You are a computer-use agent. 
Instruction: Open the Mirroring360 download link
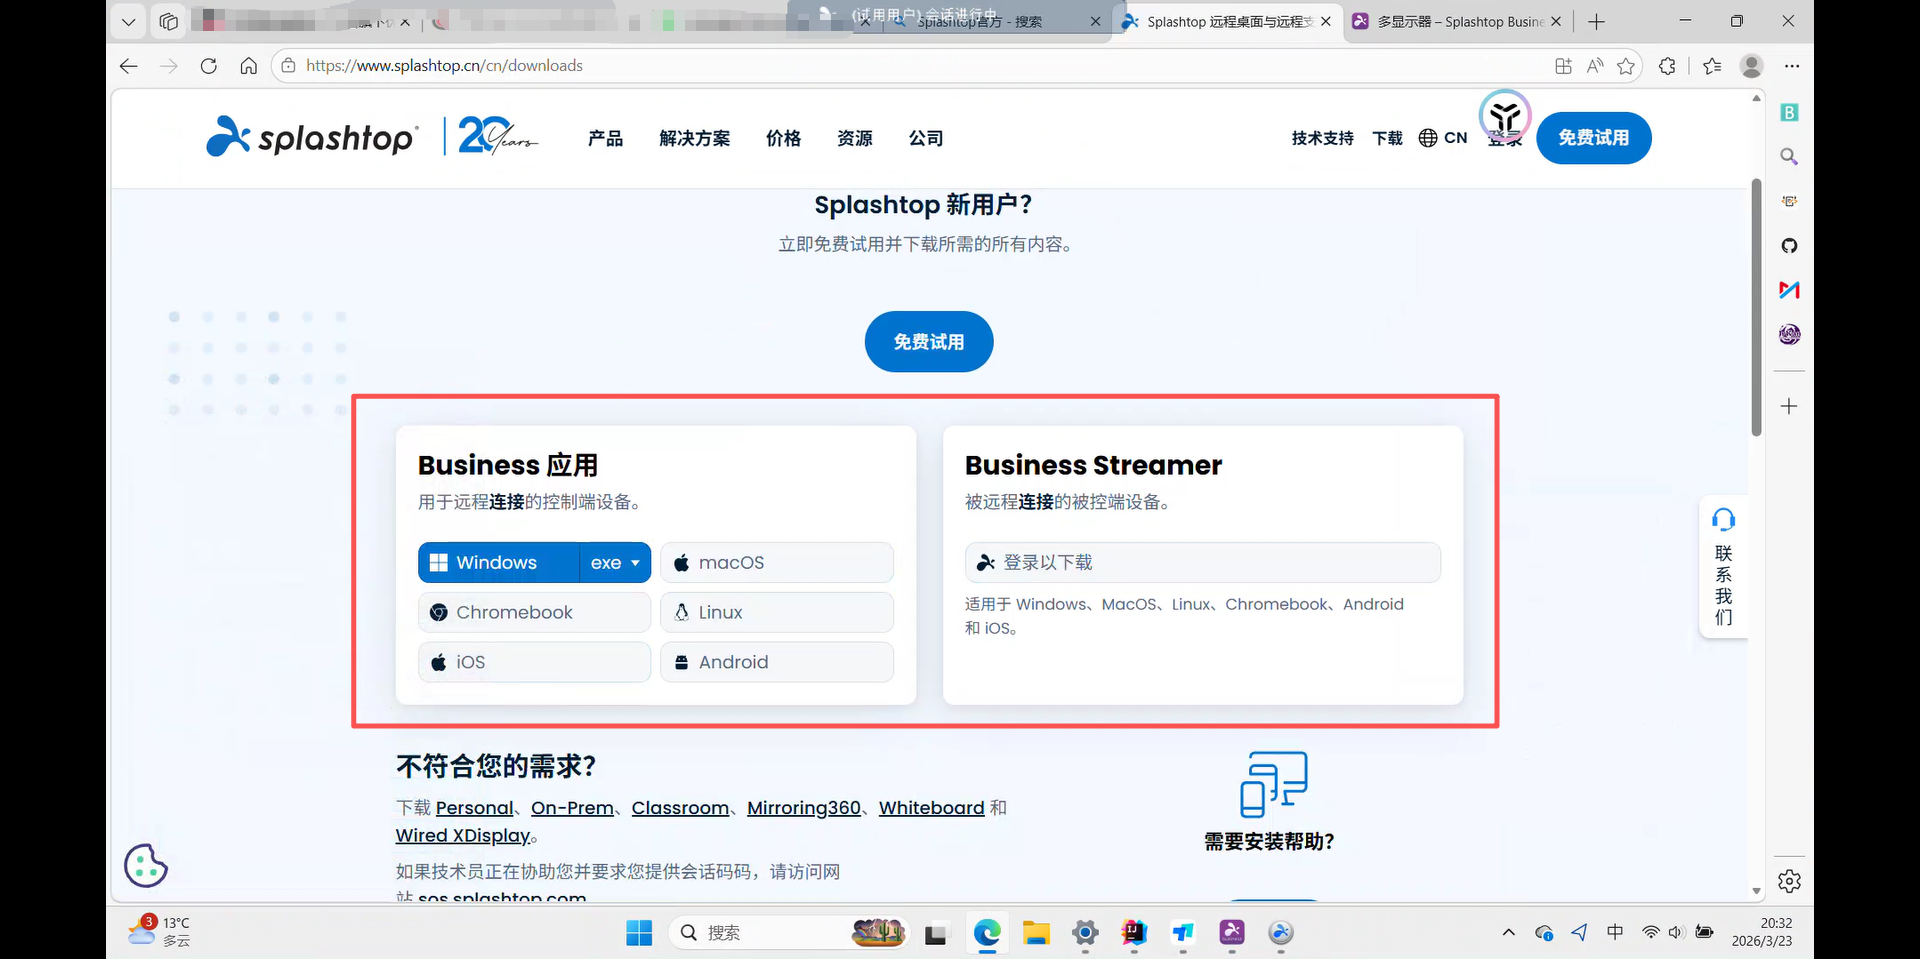[804, 808]
